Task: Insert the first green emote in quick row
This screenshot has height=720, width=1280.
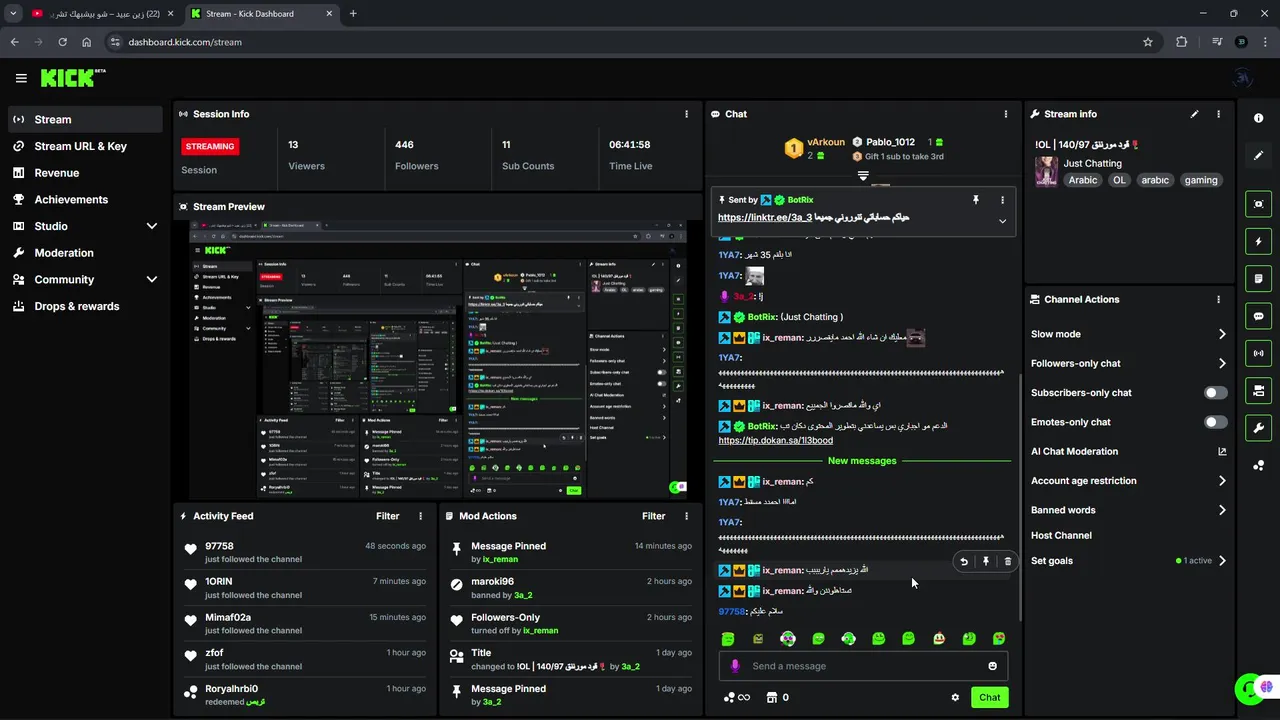Action: (728, 639)
